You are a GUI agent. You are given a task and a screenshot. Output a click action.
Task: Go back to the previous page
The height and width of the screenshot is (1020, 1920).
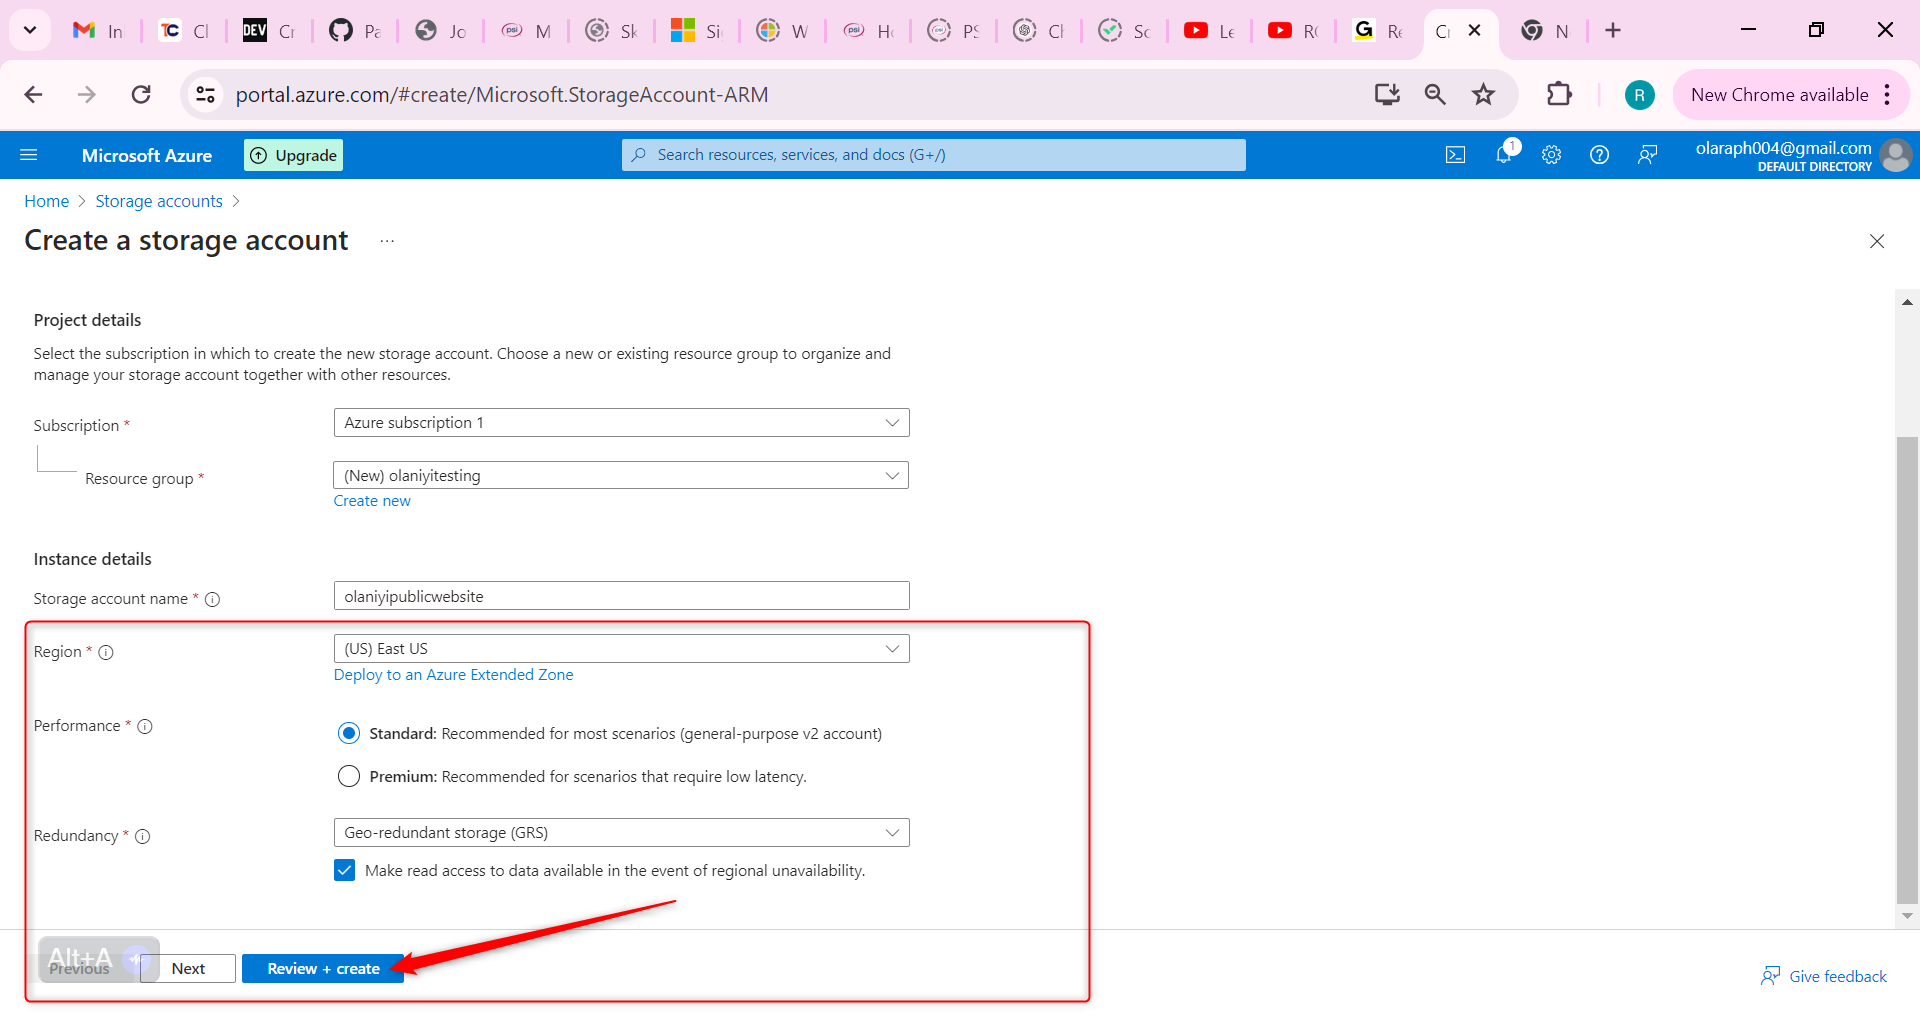[33, 95]
